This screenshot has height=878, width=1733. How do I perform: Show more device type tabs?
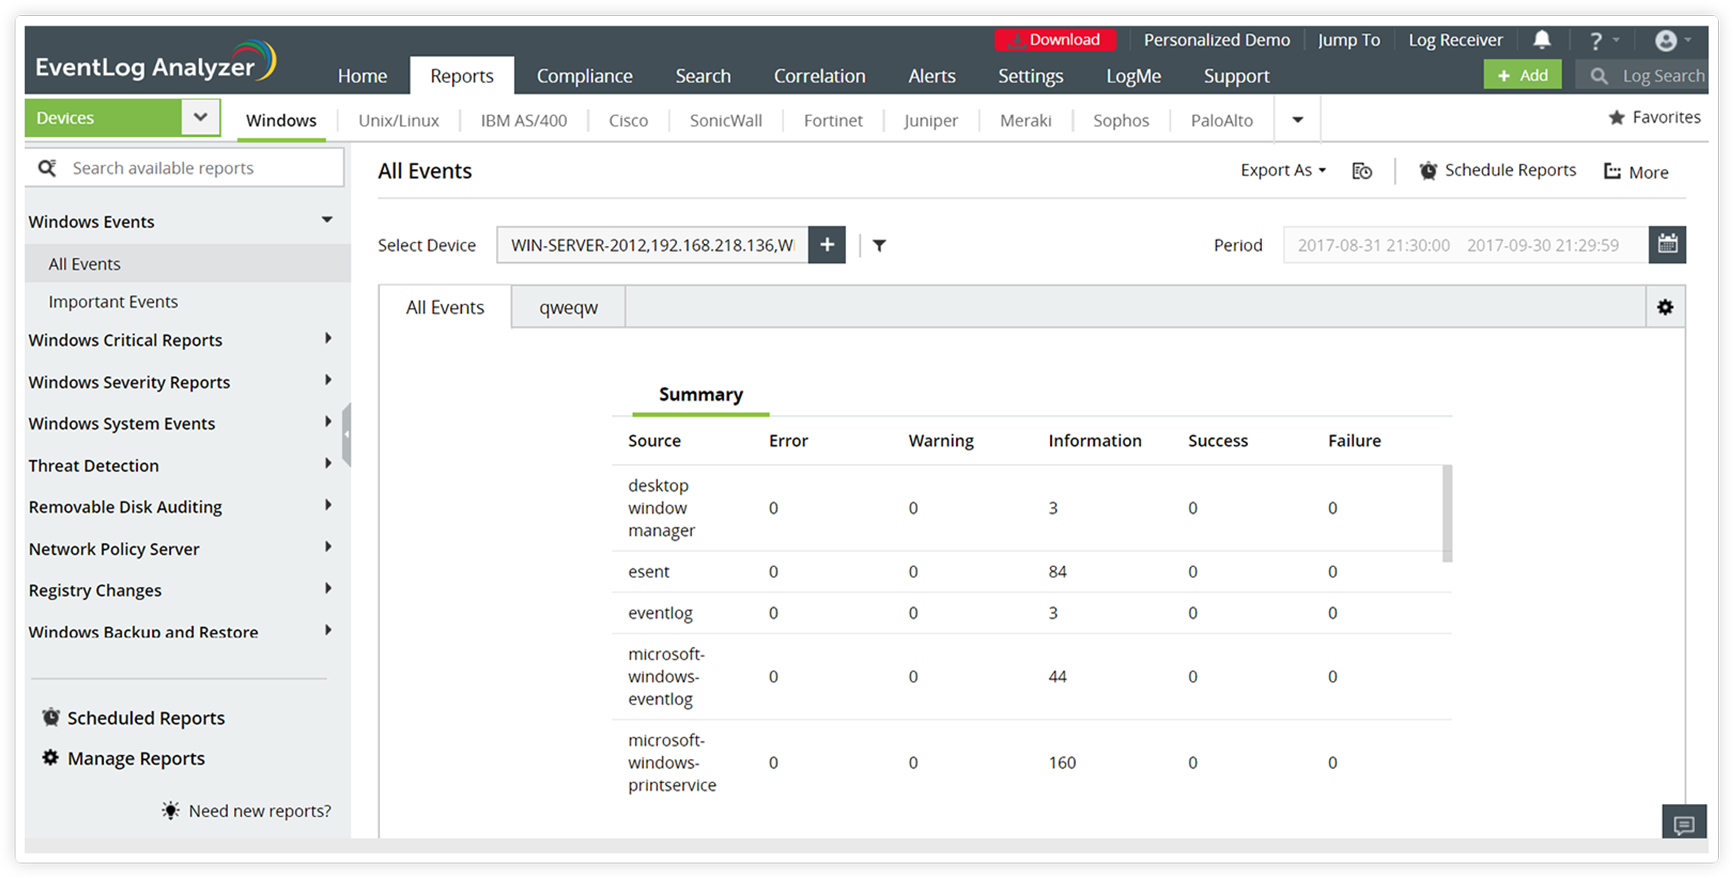1298,120
